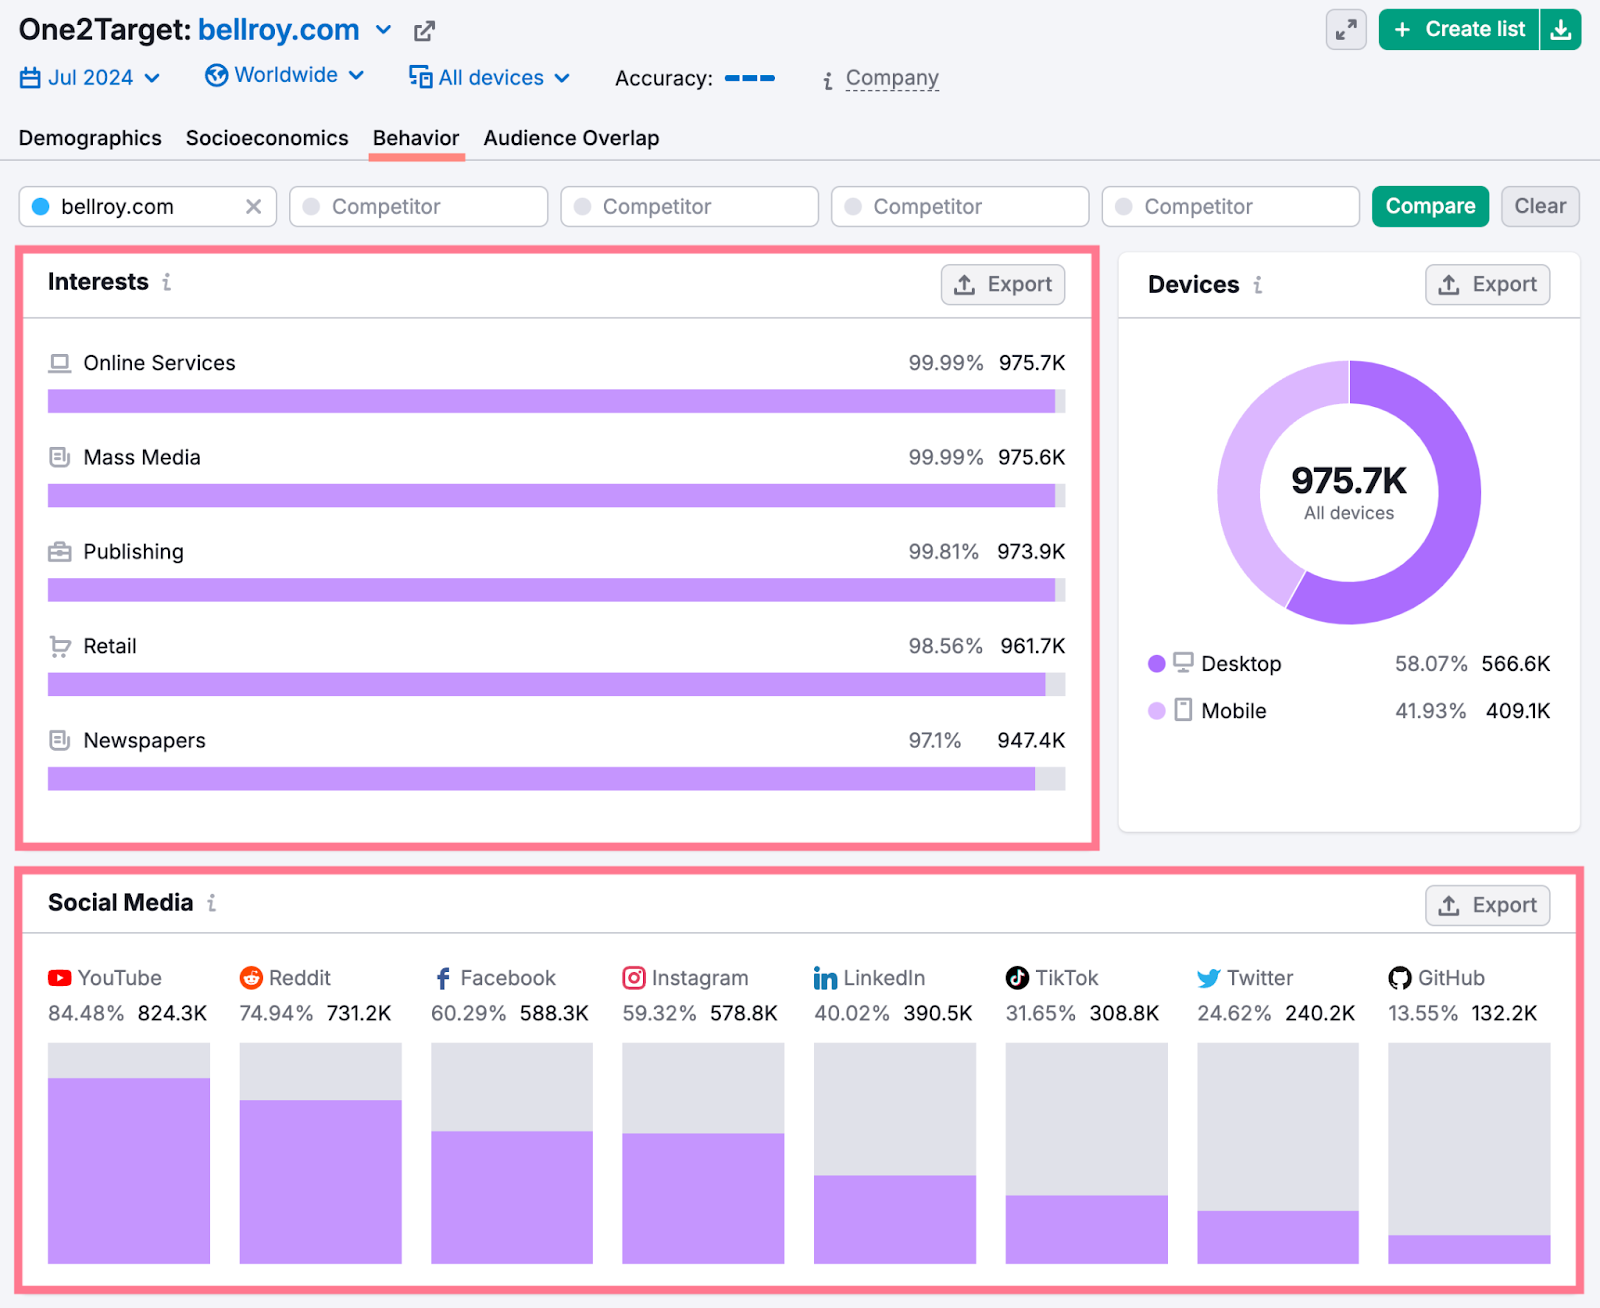
Task: Click the Publishing progress bar
Action: [x=557, y=590]
